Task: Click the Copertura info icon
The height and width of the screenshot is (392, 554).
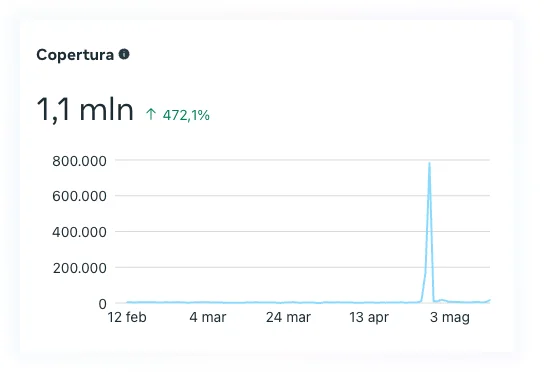Action: [x=124, y=54]
